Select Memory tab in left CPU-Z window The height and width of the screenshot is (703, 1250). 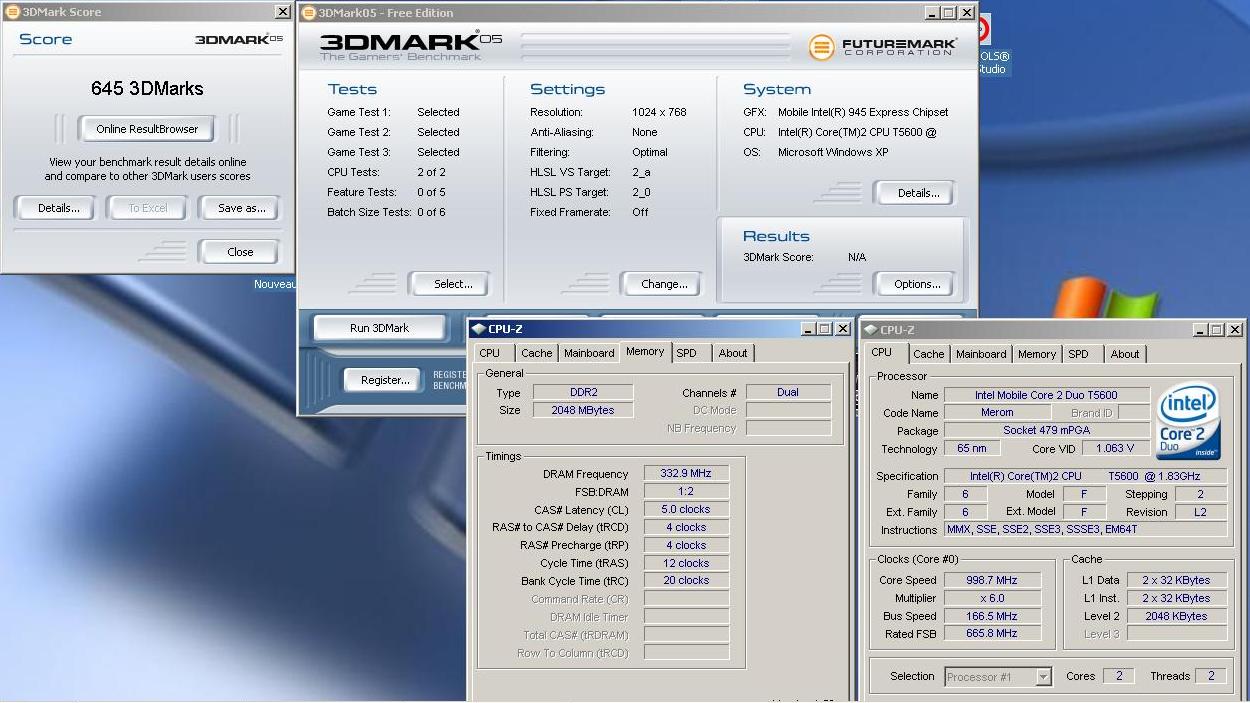pos(645,352)
